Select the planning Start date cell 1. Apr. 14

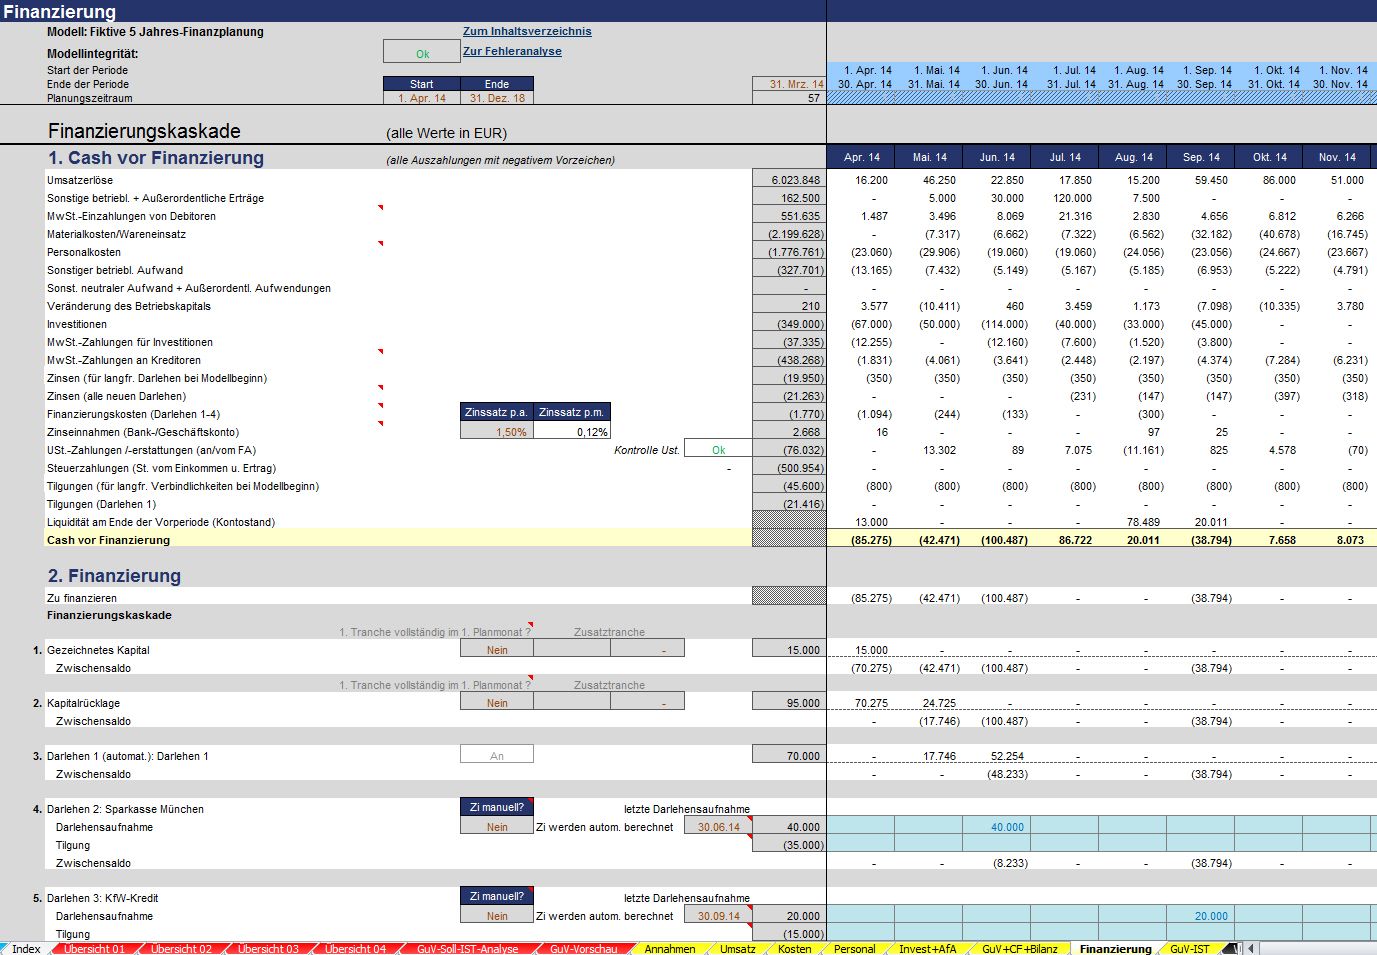[x=421, y=98]
